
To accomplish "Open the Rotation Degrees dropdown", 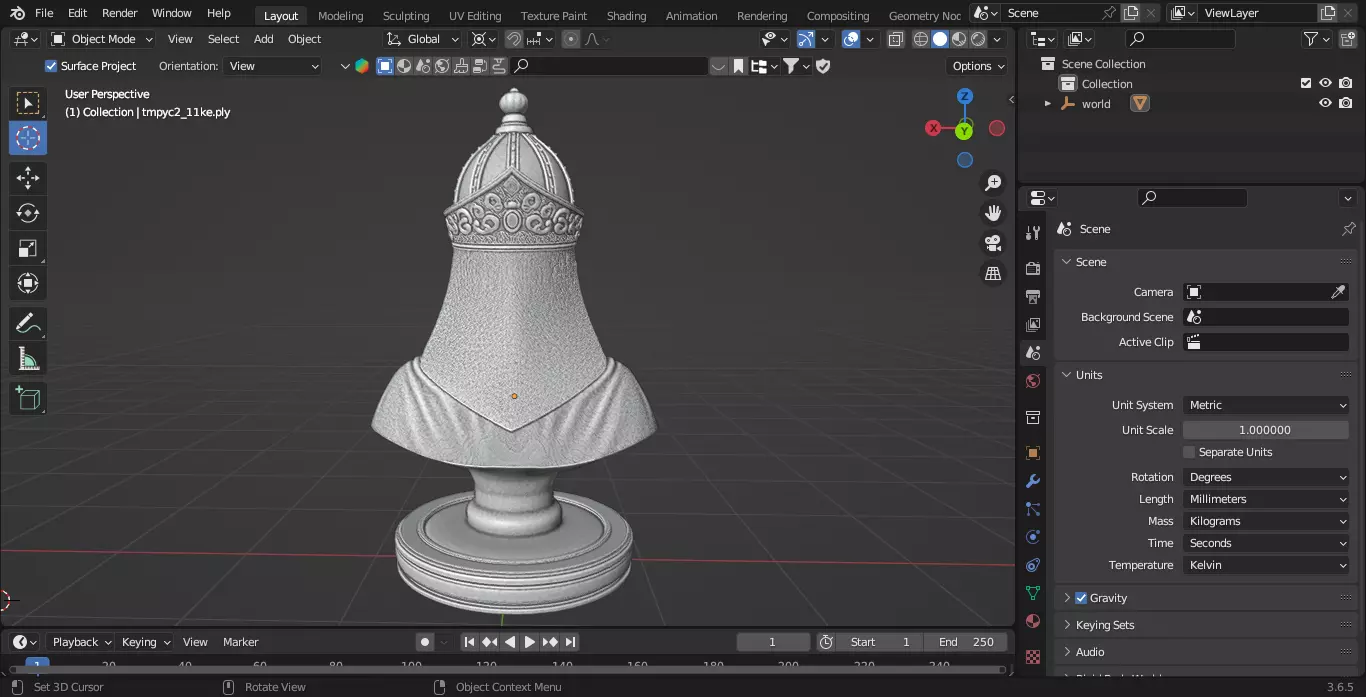I will point(1266,477).
